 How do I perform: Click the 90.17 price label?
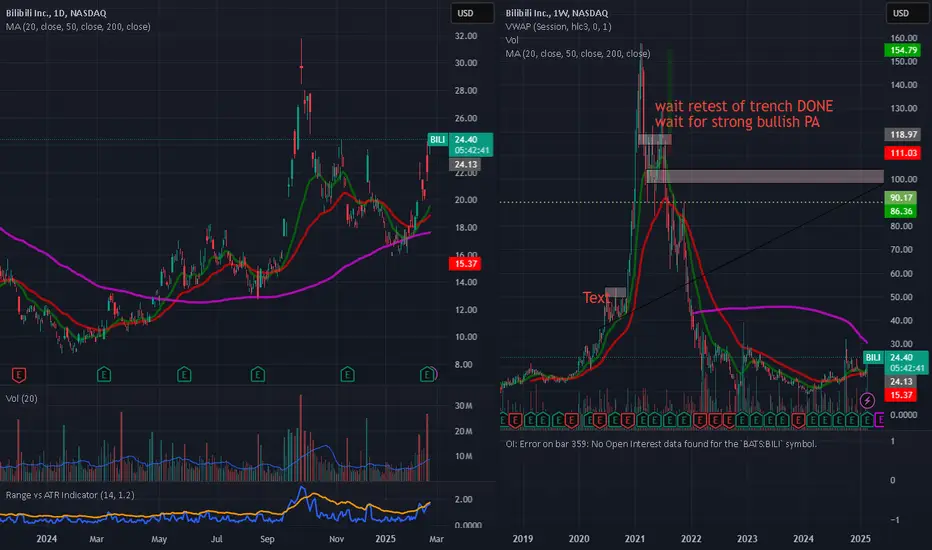pyautogui.click(x=901, y=197)
